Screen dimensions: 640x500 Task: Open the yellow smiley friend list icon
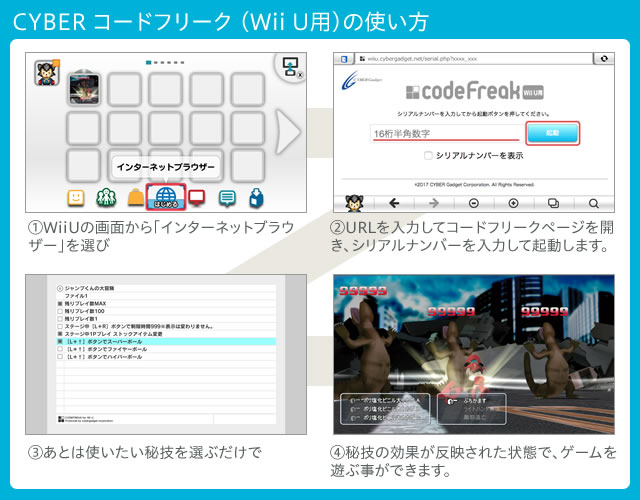coord(76,198)
